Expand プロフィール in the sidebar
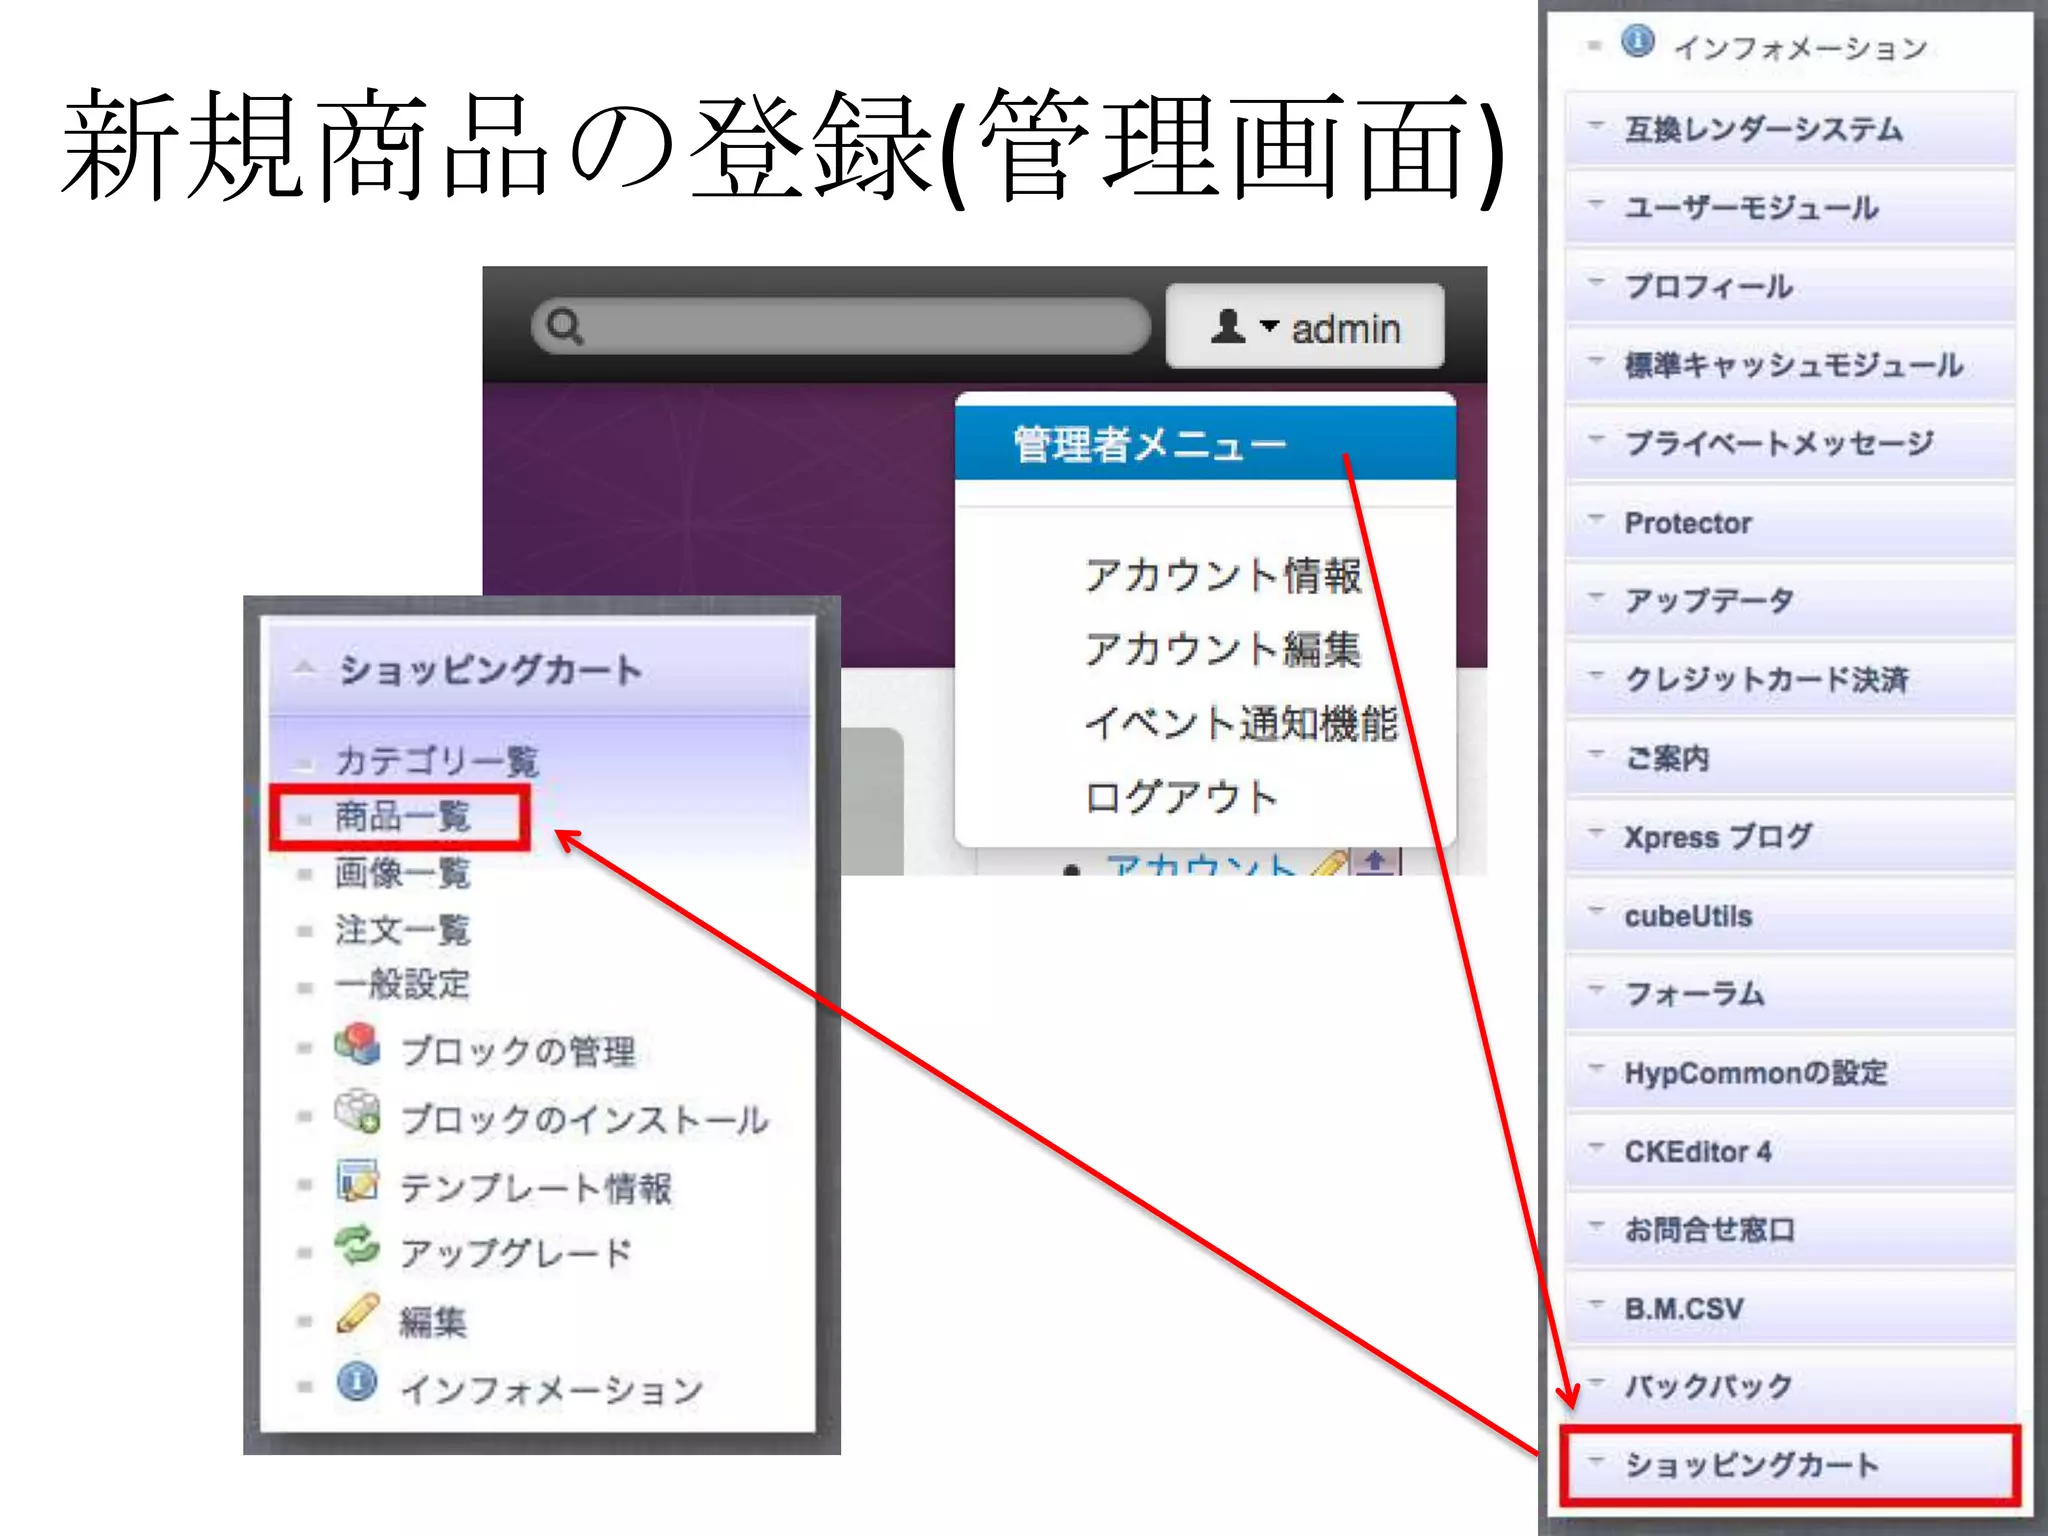 click(x=1790, y=287)
